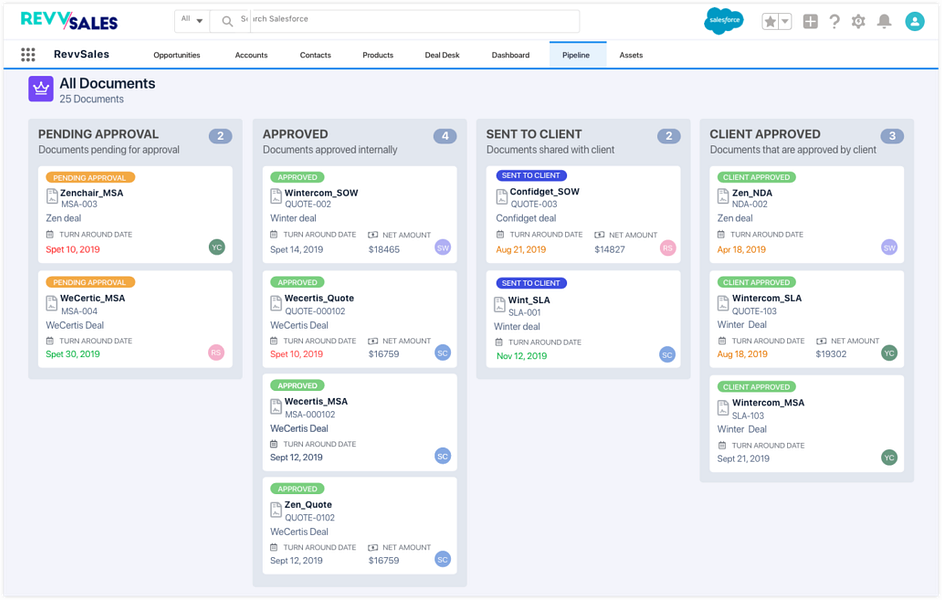
Task: Open the Wintercom_MSA document
Action: 768,402
